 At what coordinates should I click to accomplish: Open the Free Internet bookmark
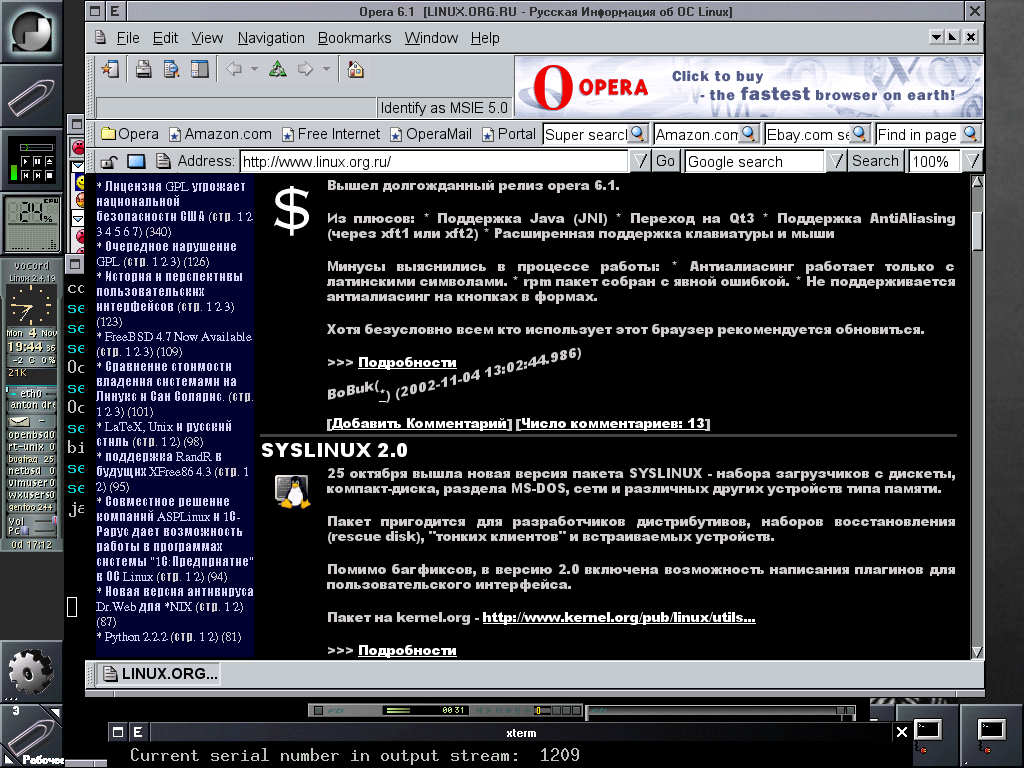pos(330,134)
